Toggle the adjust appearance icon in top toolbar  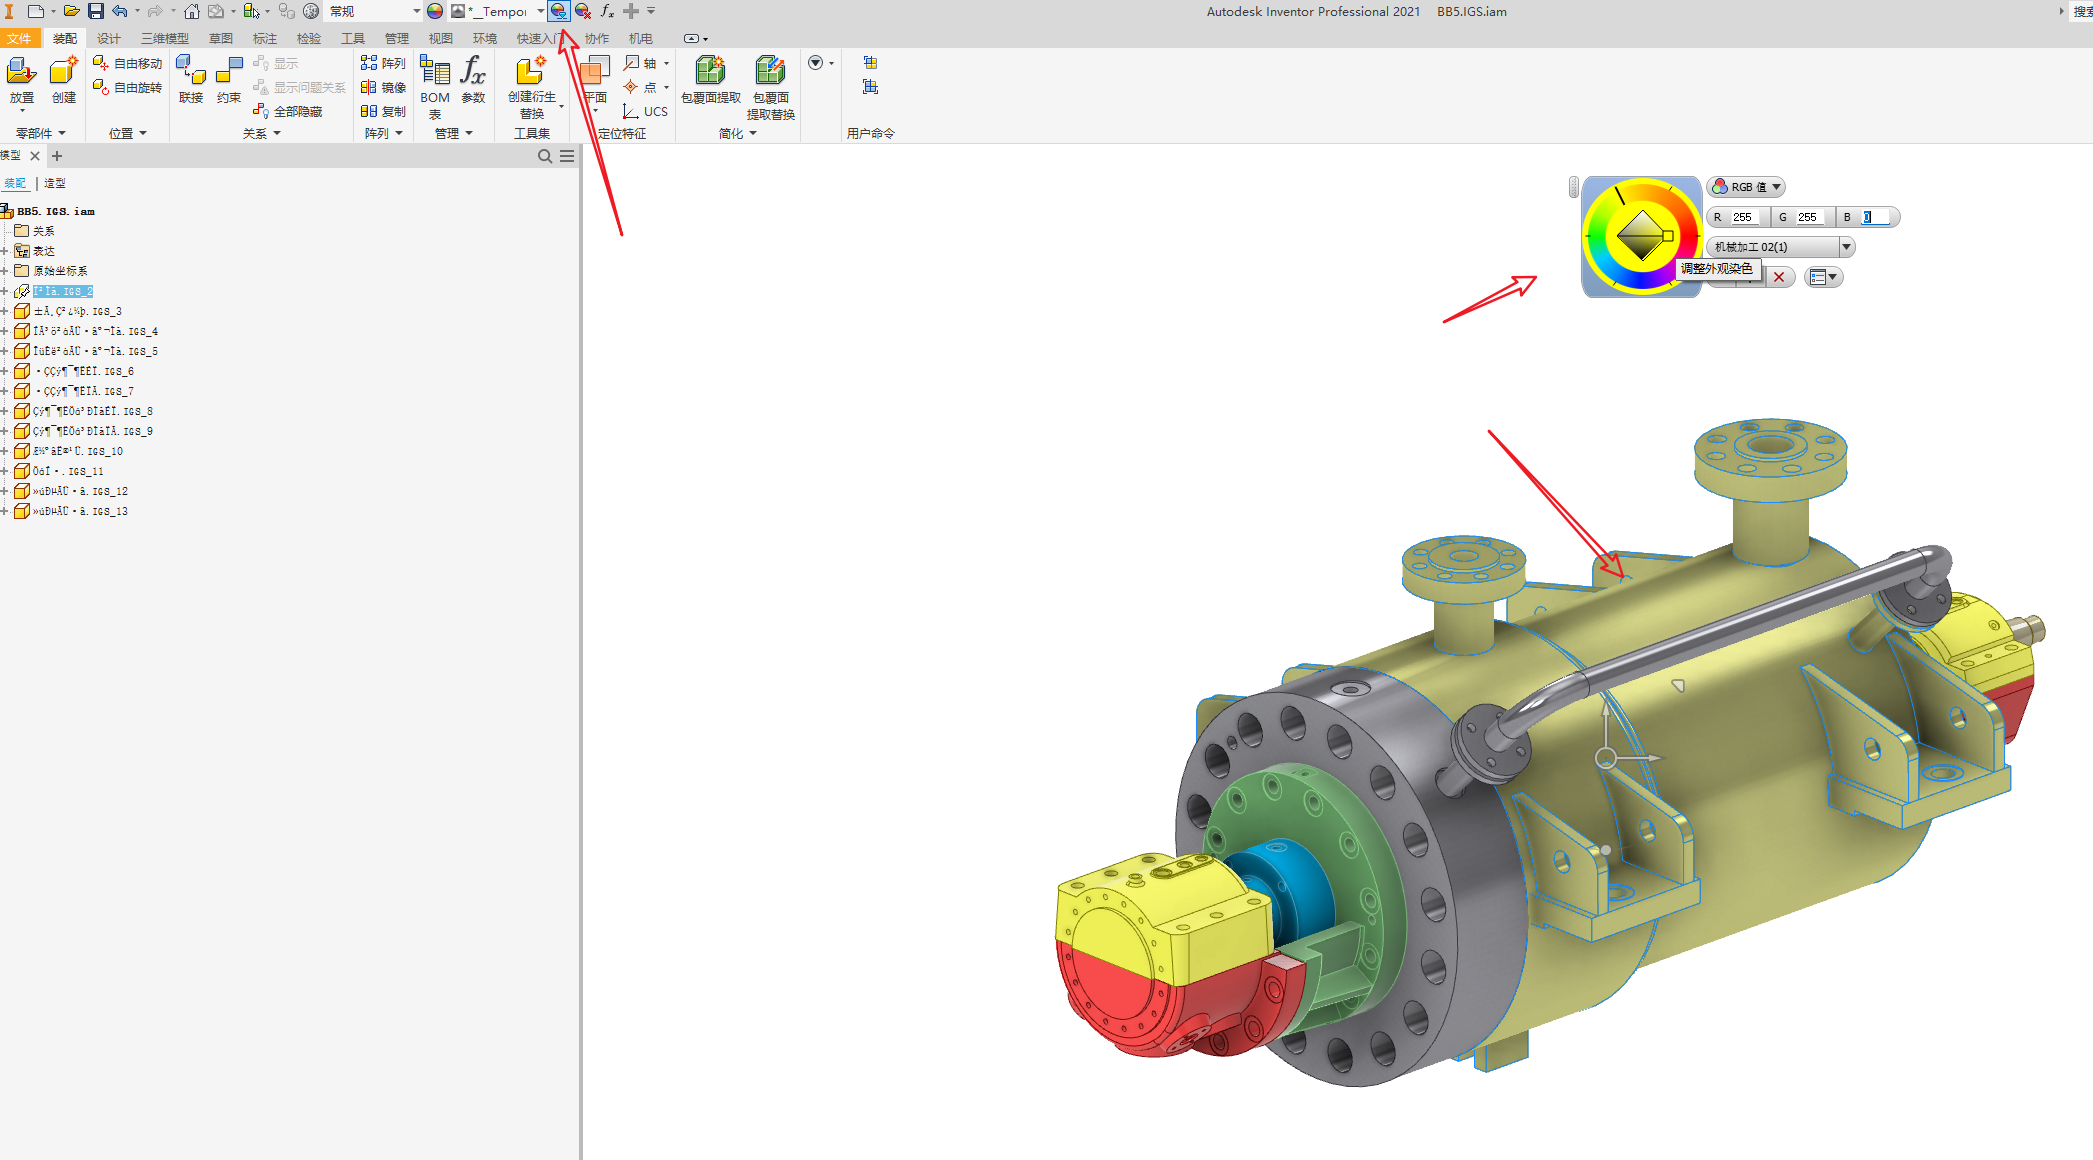pos(559,11)
